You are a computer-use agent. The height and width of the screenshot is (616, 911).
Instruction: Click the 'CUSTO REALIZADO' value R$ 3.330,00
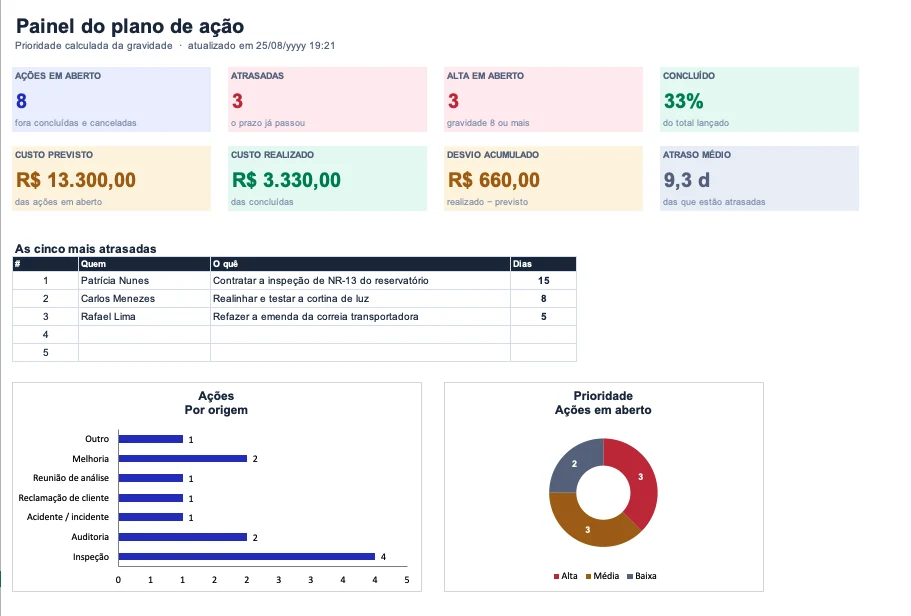[286, 180]
